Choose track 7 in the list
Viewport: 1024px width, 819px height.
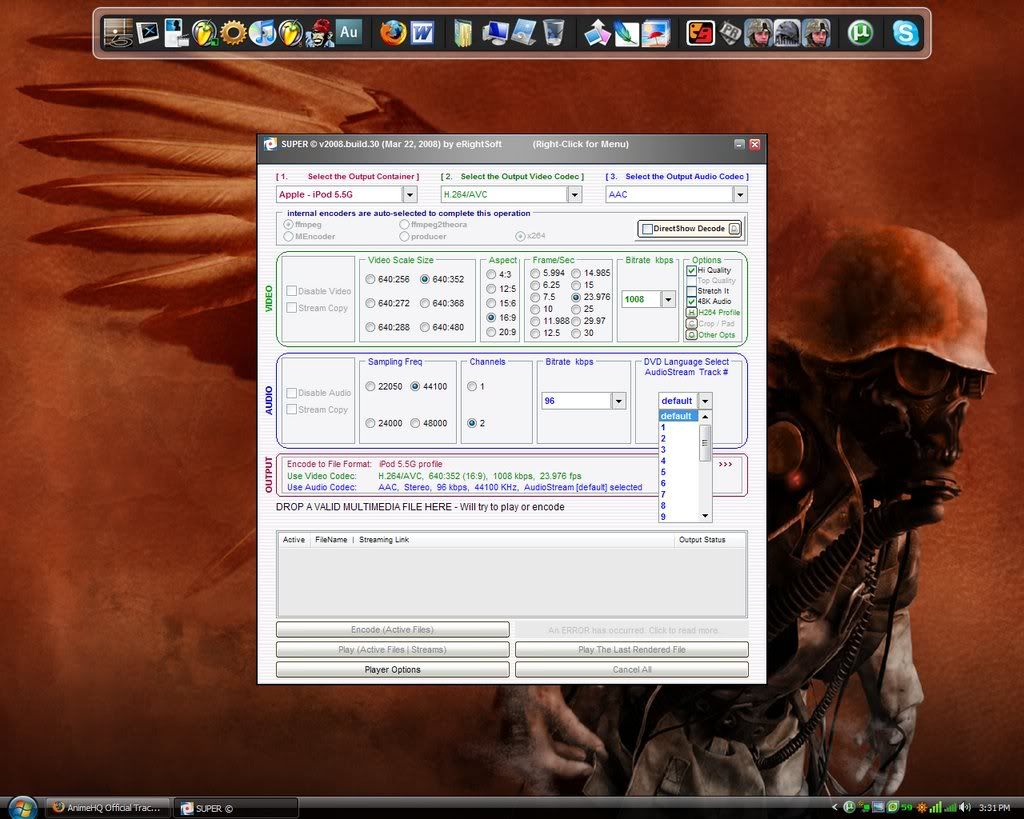(679, 494)
